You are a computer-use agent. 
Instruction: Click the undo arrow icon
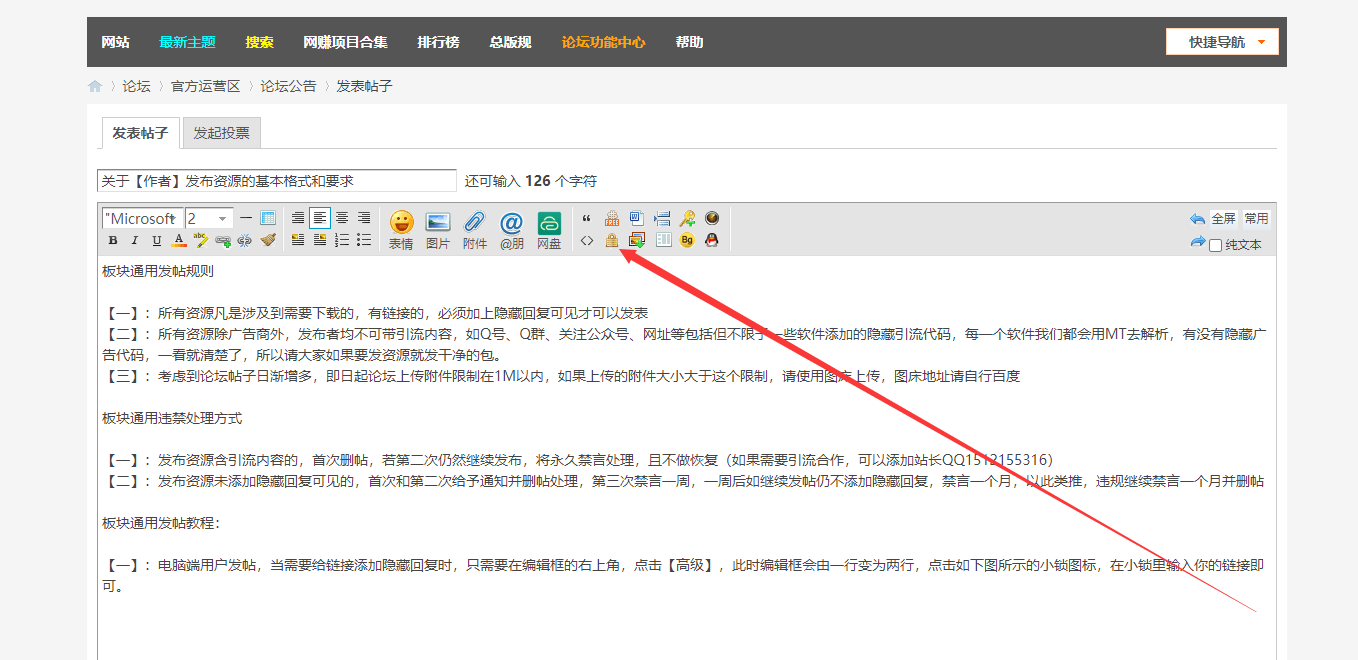tap(1197, 218)
